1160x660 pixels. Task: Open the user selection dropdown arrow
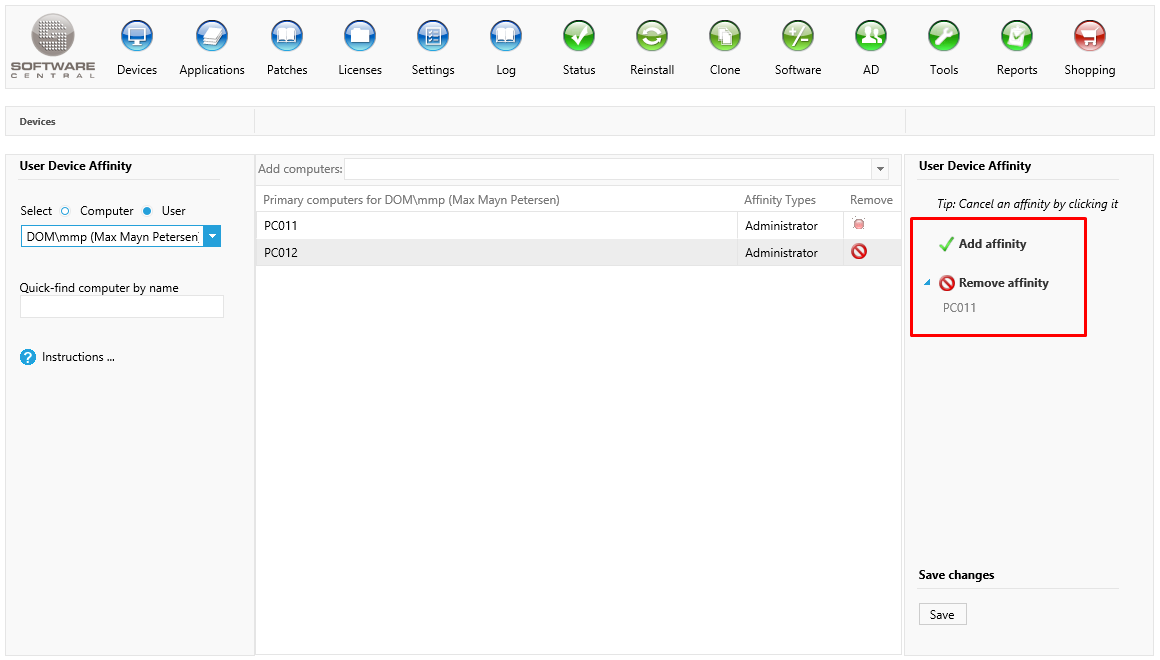click(x=212, y=236)
